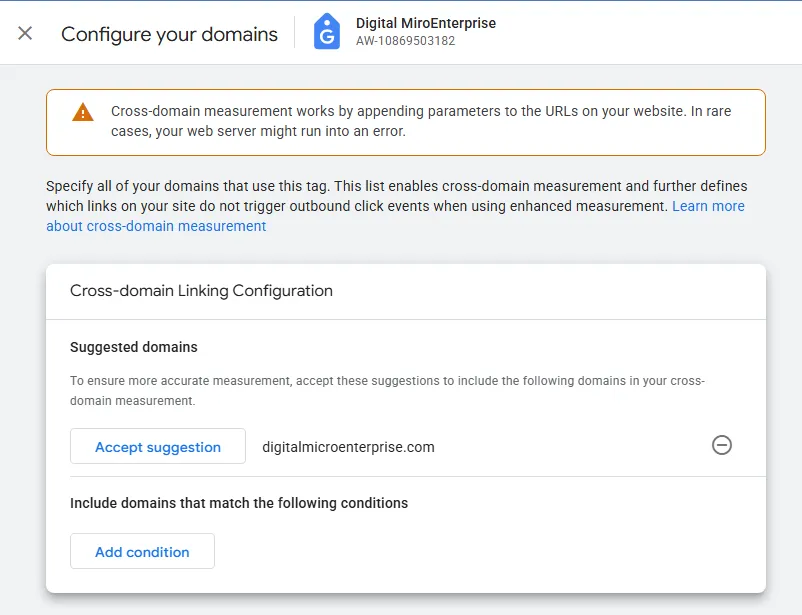Click the To ensure more accurate measurement helper text
This screenshot has width=802, height=615.
point(387,390)
